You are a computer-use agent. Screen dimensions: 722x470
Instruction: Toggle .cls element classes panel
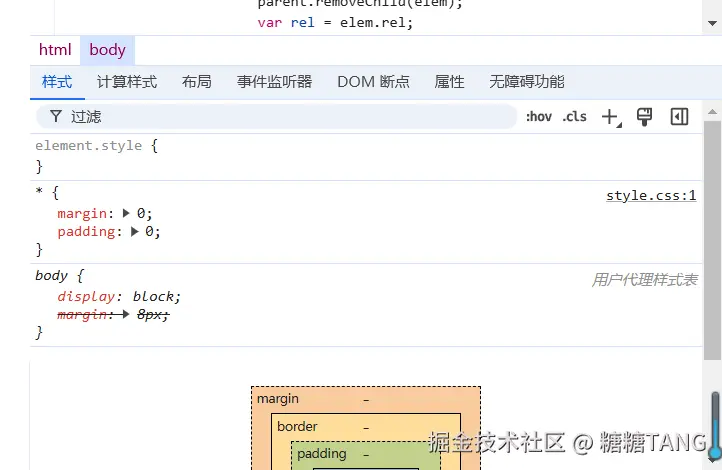click(x=574, y=117)
